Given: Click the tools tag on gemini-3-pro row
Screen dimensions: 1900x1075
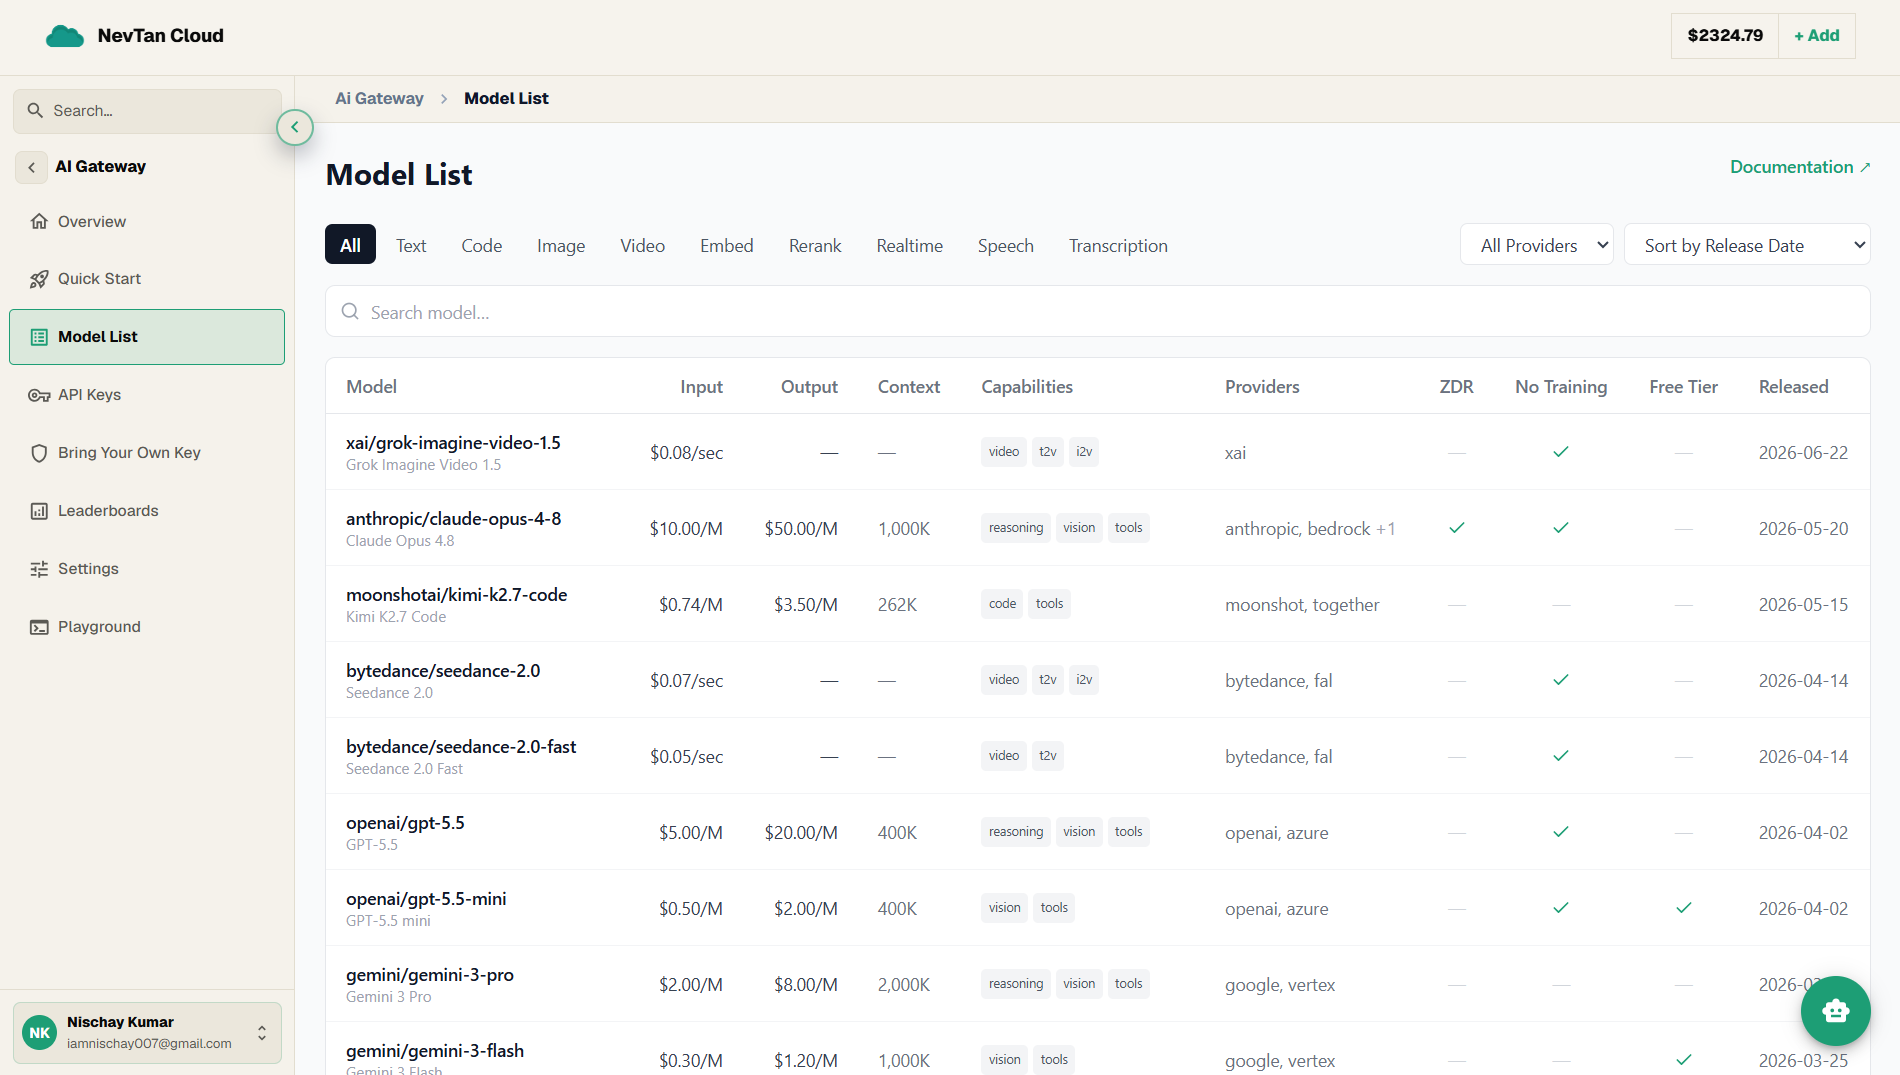Looking at the screenshot, I should point(1128,984).
